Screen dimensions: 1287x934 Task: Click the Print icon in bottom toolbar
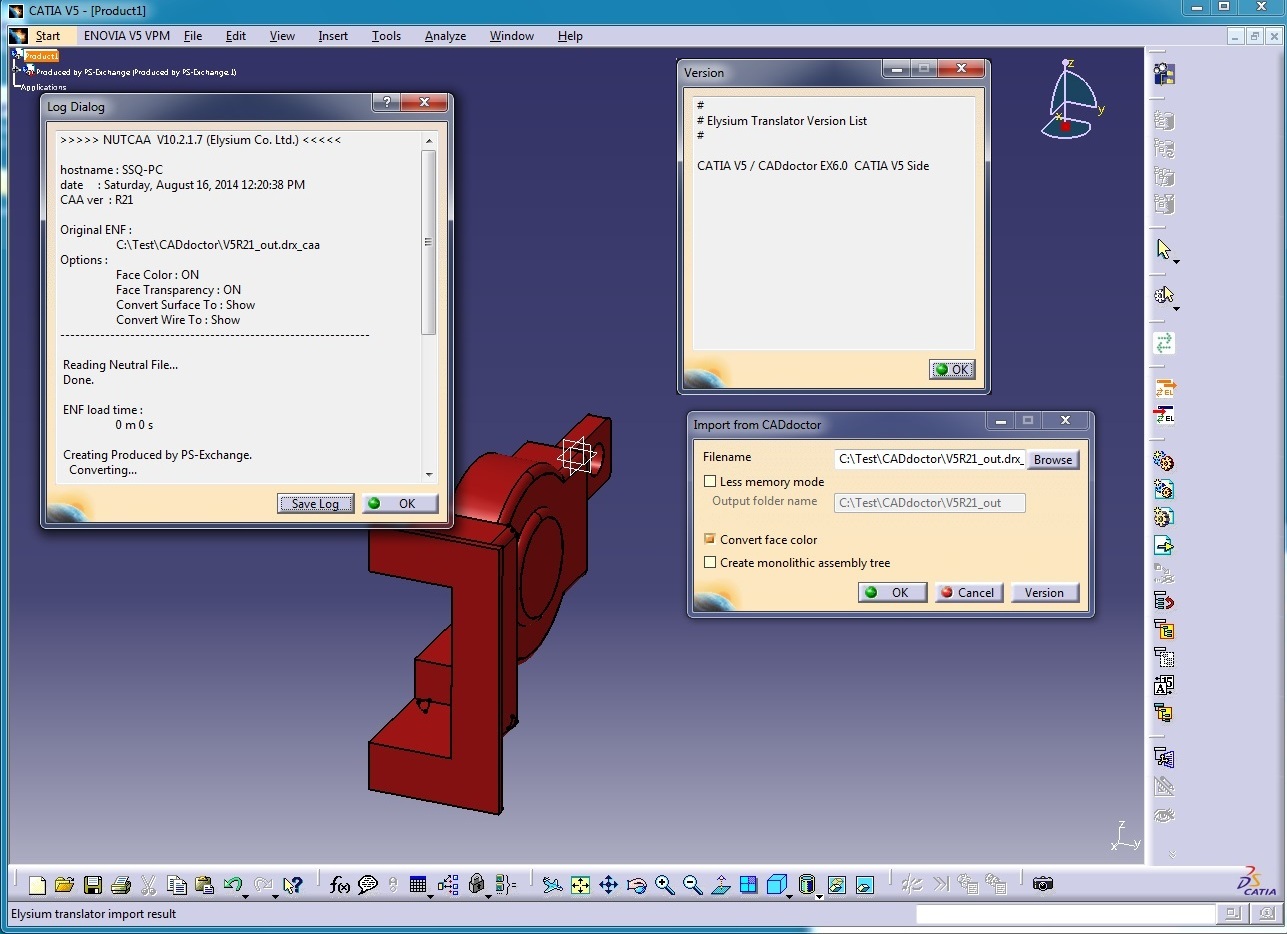tap(121, 885)
